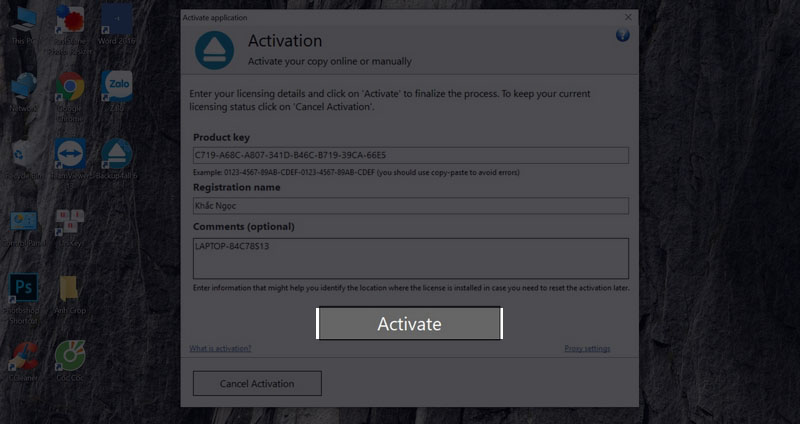Launch the Photoshop desktop shortcut
This screenshot has height=424, width=800.
23,299
